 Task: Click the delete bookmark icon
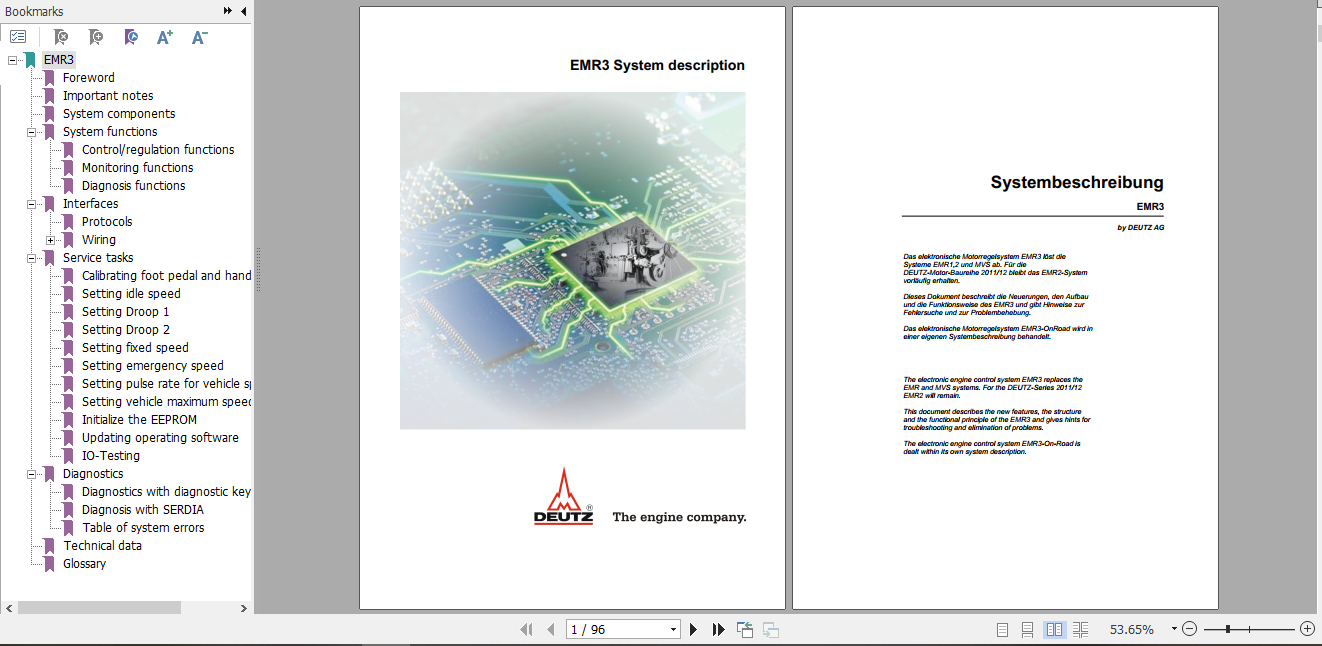click(x=60, y=36)
